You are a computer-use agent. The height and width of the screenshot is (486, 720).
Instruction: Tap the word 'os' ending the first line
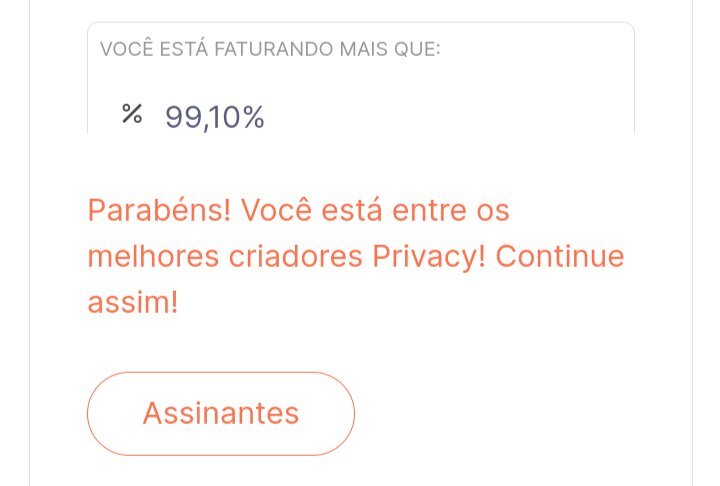tap(494, 211)
